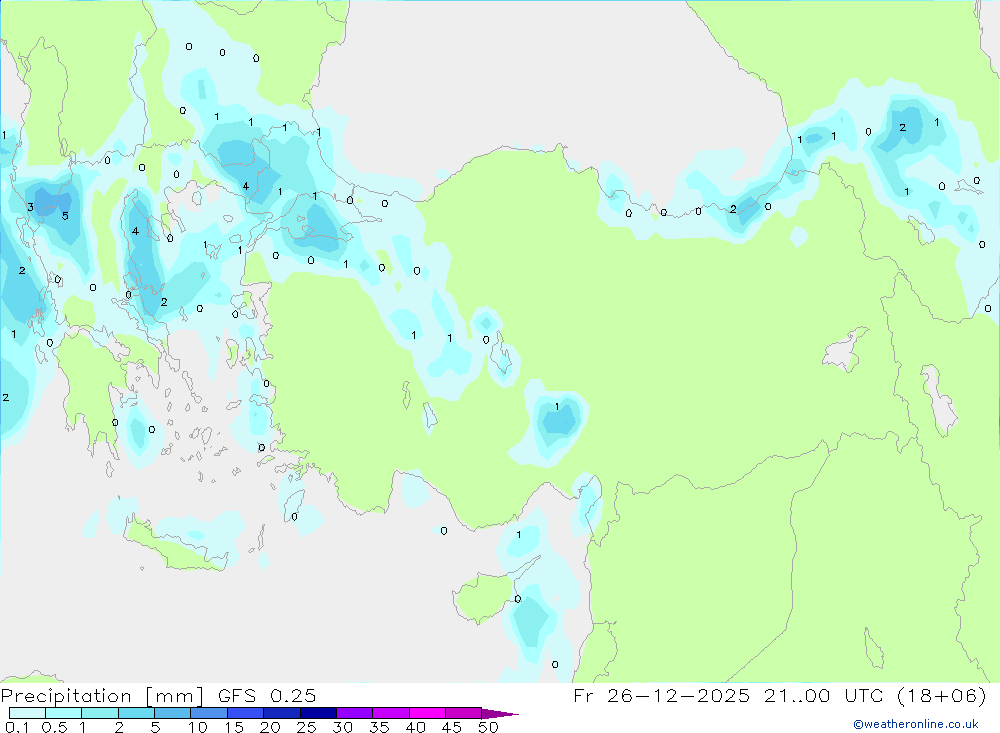Click the 0.1–0.5 mm lightest cyan legend swatch
Viewport: 1000px width, 733px height.
[x=27, y=713]
